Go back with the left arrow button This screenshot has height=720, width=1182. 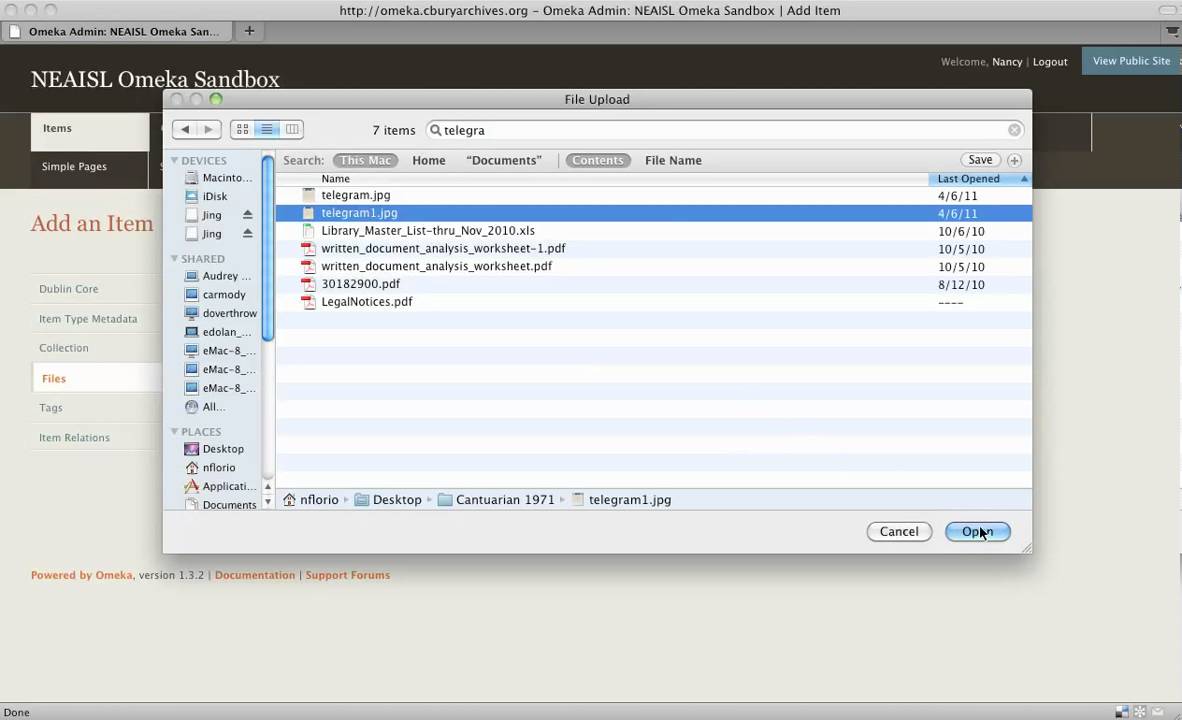tap(185, 130)
